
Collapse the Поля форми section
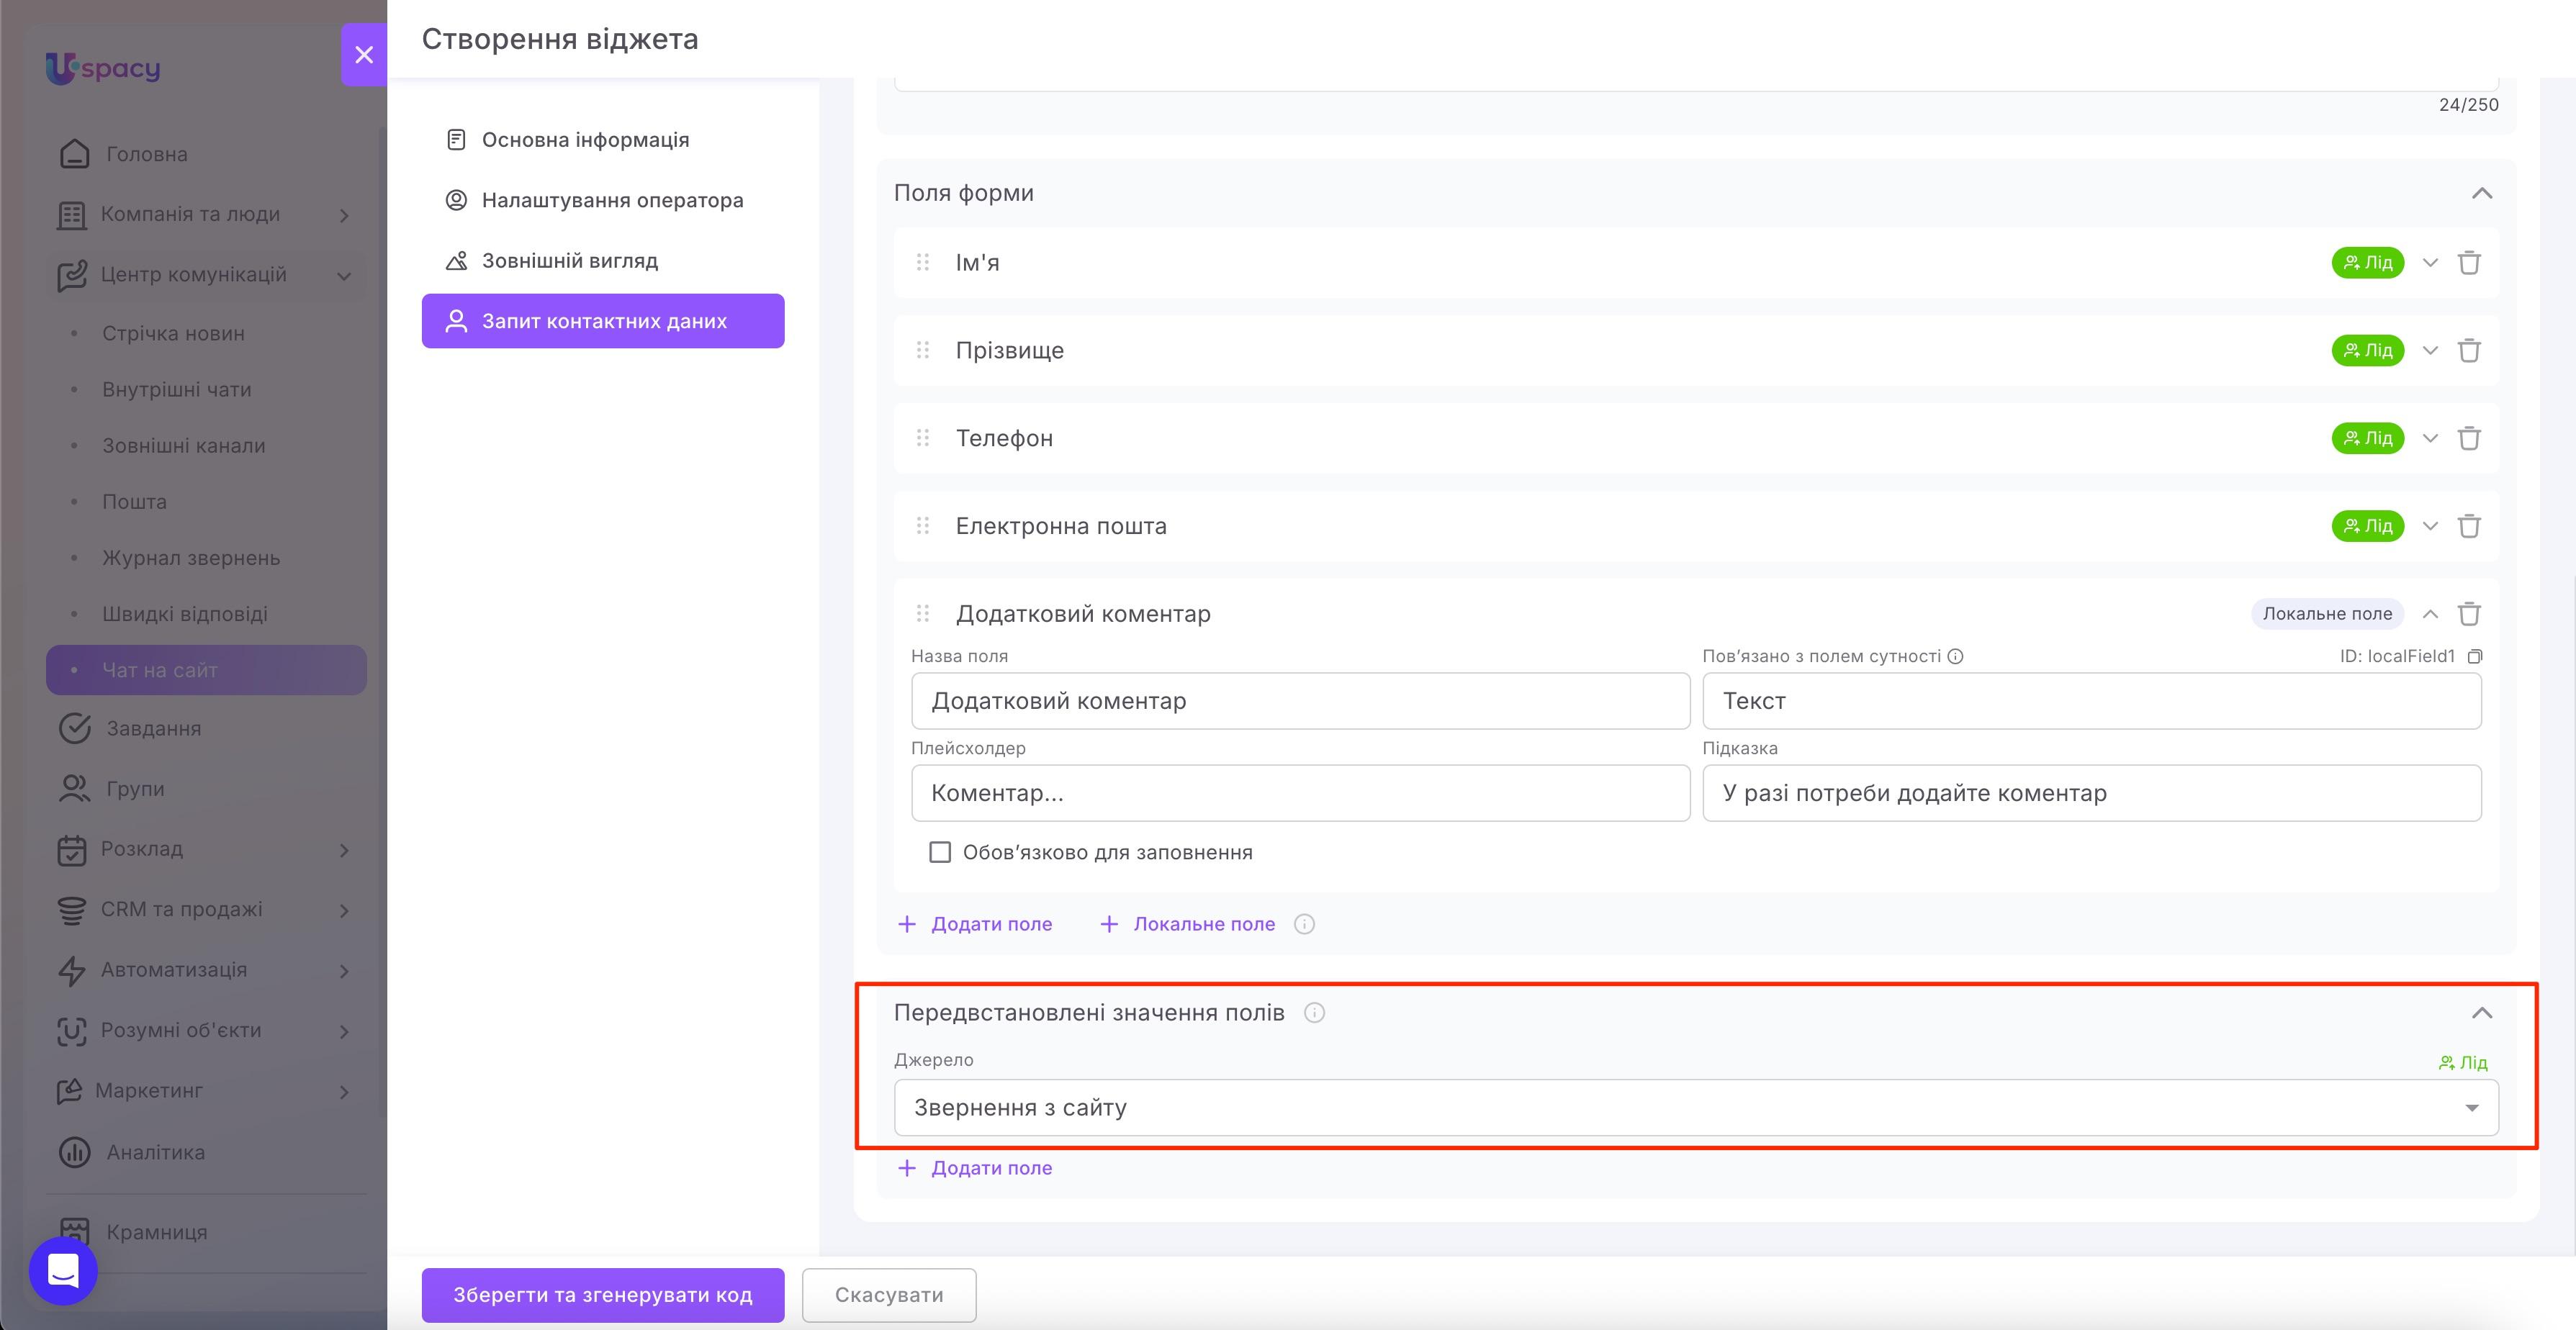coord(2482,193)
